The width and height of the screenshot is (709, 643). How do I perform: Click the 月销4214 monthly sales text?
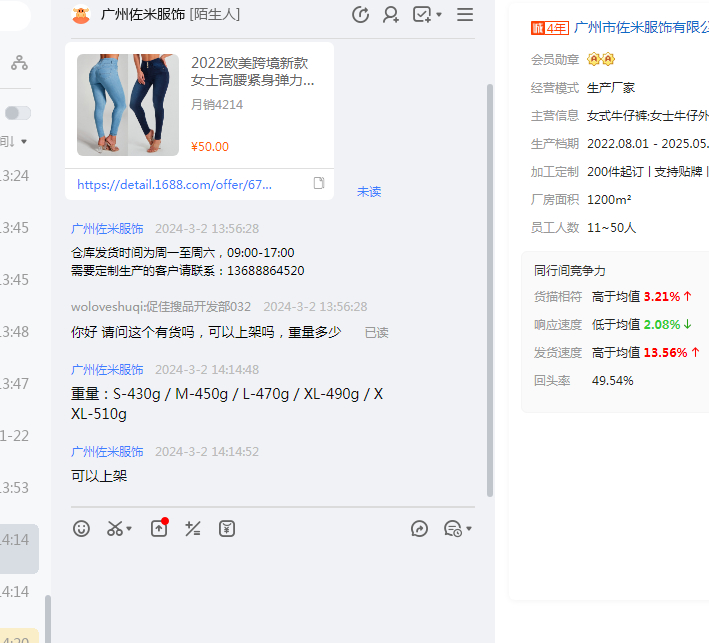click(217, 105)
